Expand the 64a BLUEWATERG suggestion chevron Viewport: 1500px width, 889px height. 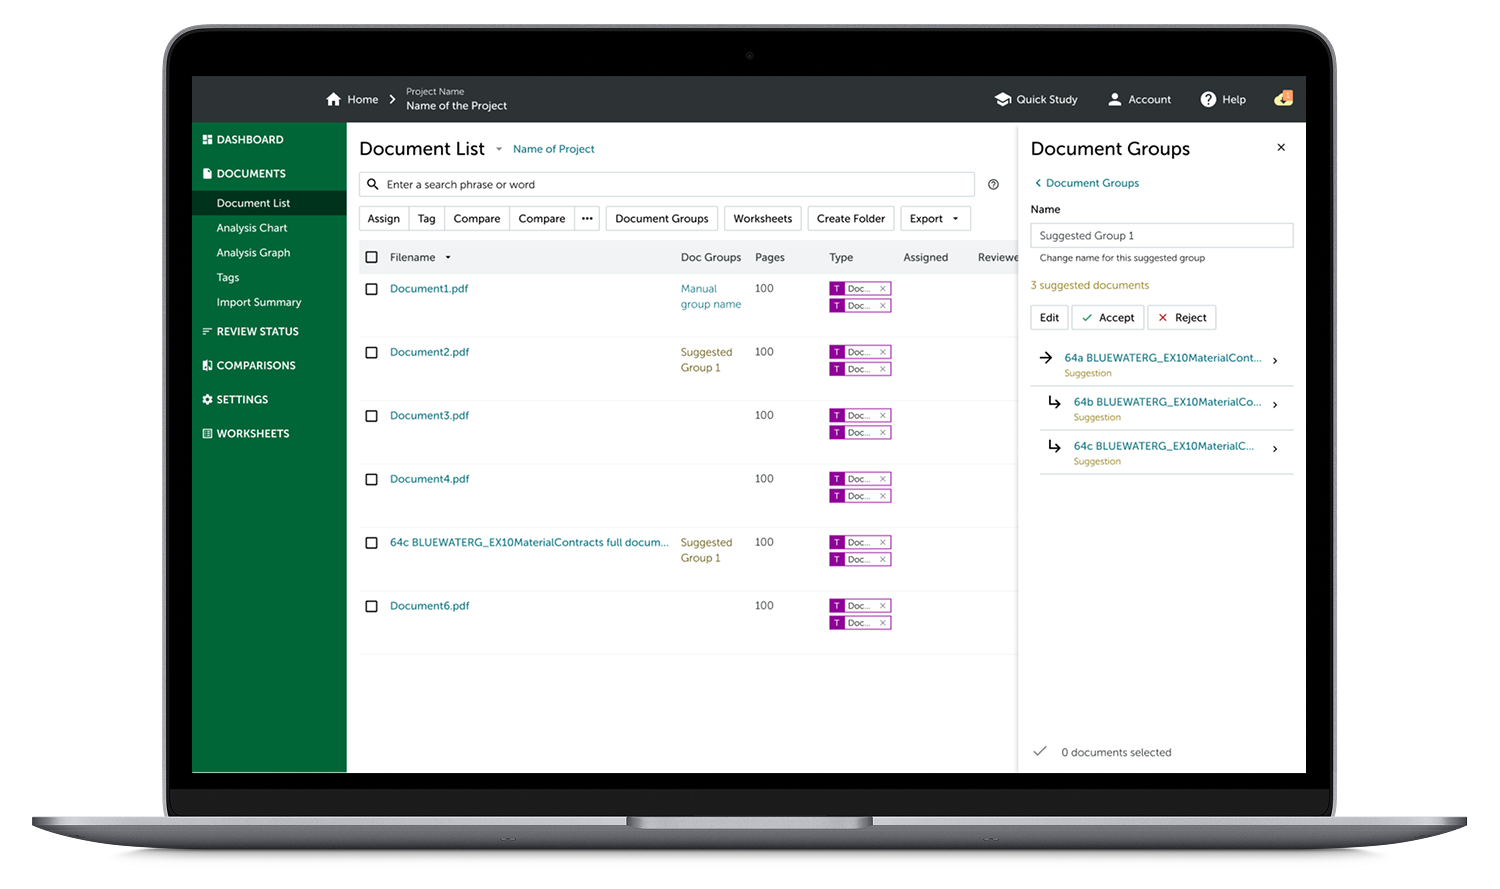pos(1275,361)
